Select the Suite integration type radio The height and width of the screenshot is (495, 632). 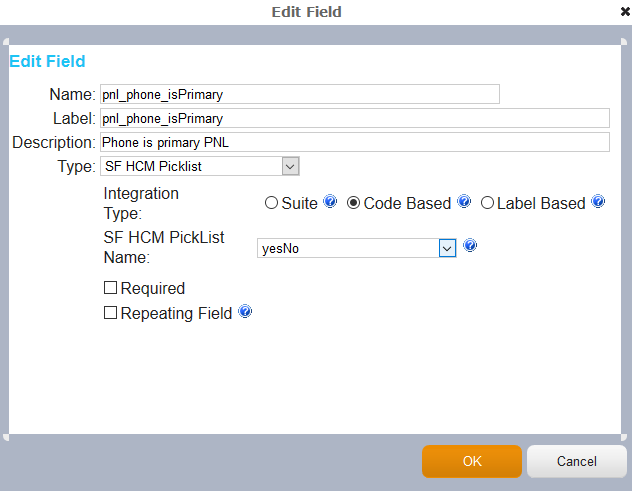click(271, 203)
